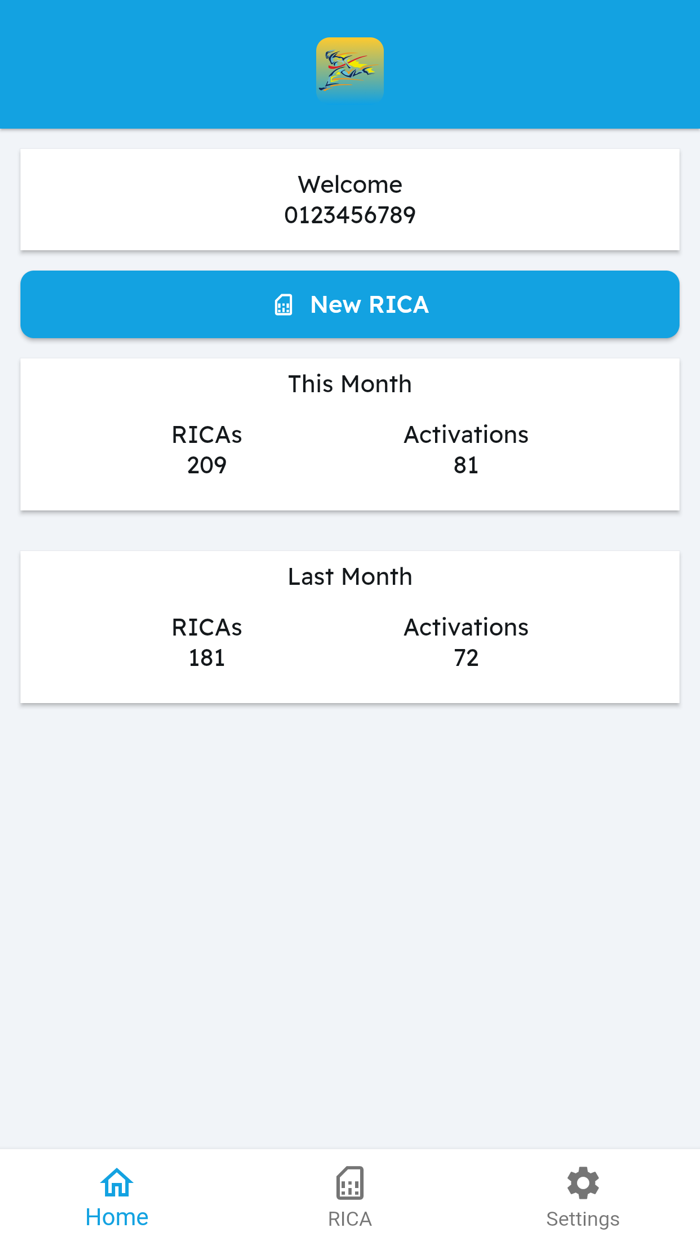Tap the gear cog for app settings
The width and height of the screenshot is (700, 1244).
[583, 1181]
